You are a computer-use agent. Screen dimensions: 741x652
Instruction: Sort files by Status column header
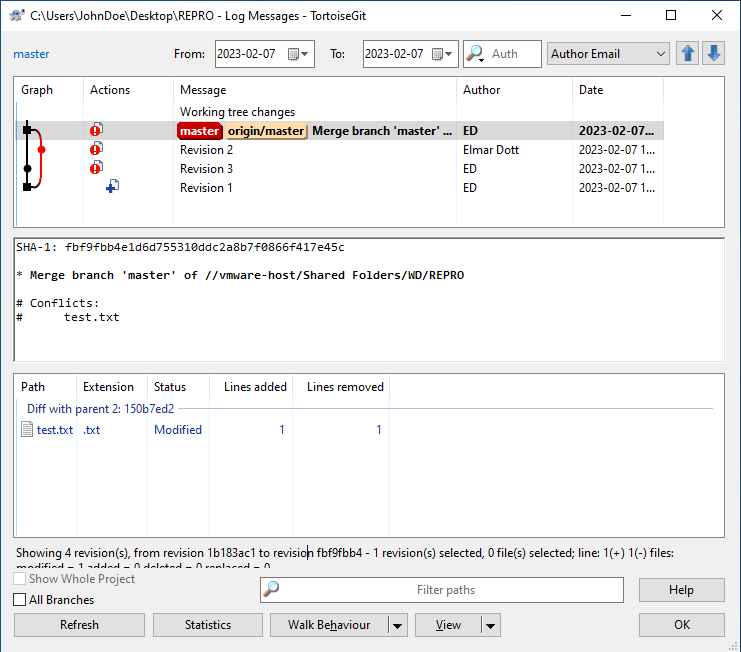[x=178, y=387]
